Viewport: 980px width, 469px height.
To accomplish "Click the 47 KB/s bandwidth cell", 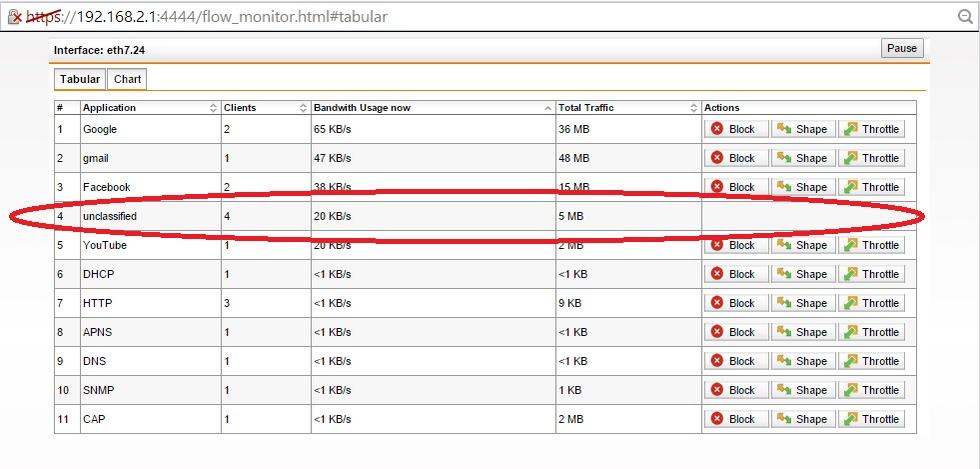I will (433, 158).
